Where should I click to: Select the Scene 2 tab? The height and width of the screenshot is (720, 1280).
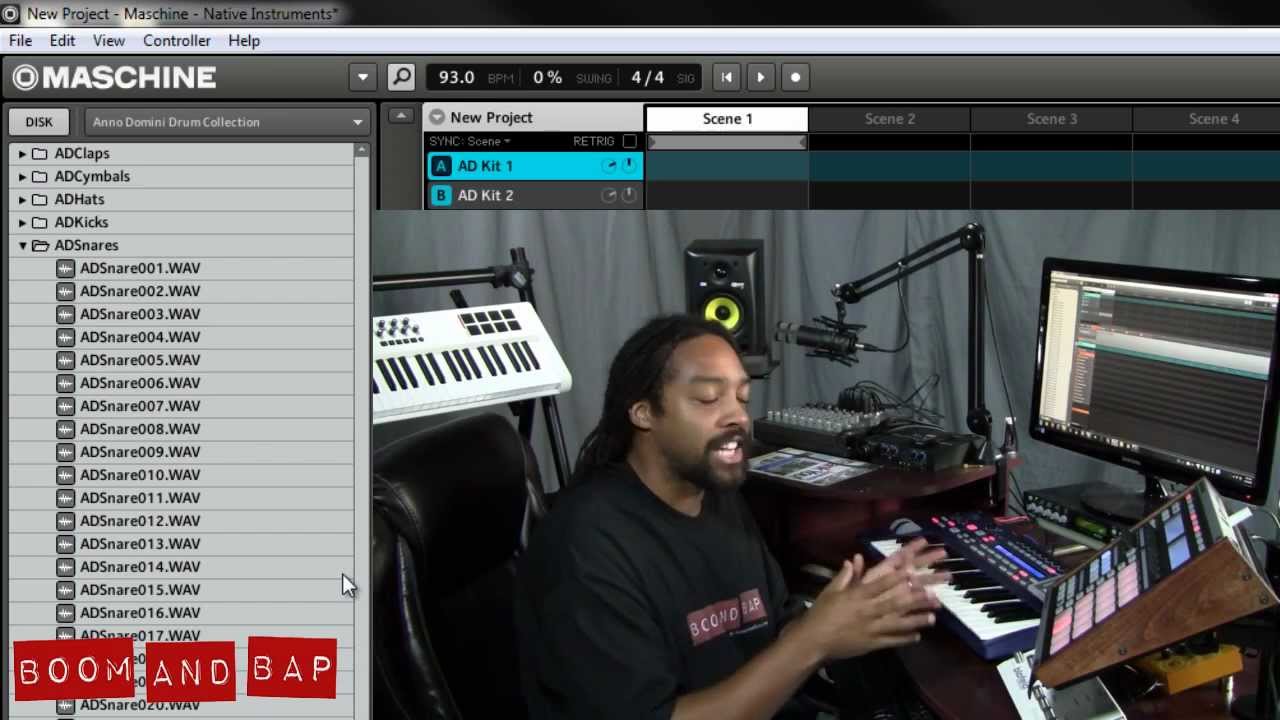pos(890,118)
